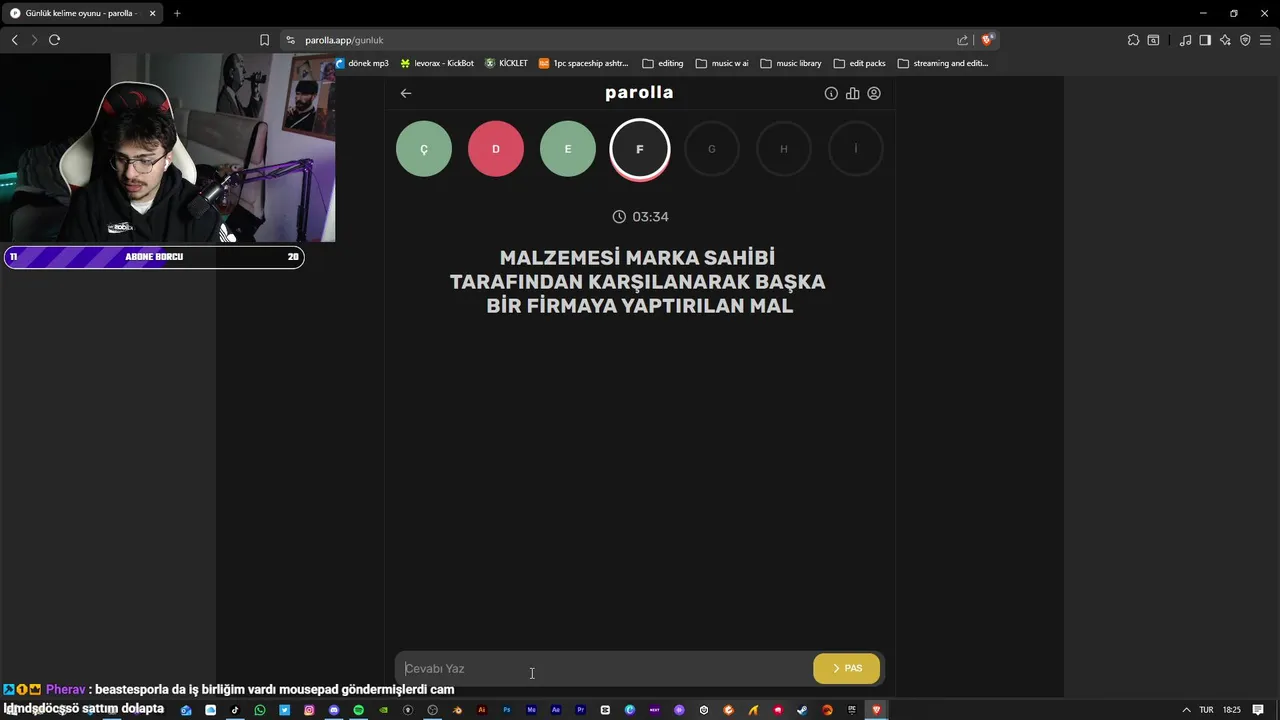Open Discord from the taskbar

point(334,710)
